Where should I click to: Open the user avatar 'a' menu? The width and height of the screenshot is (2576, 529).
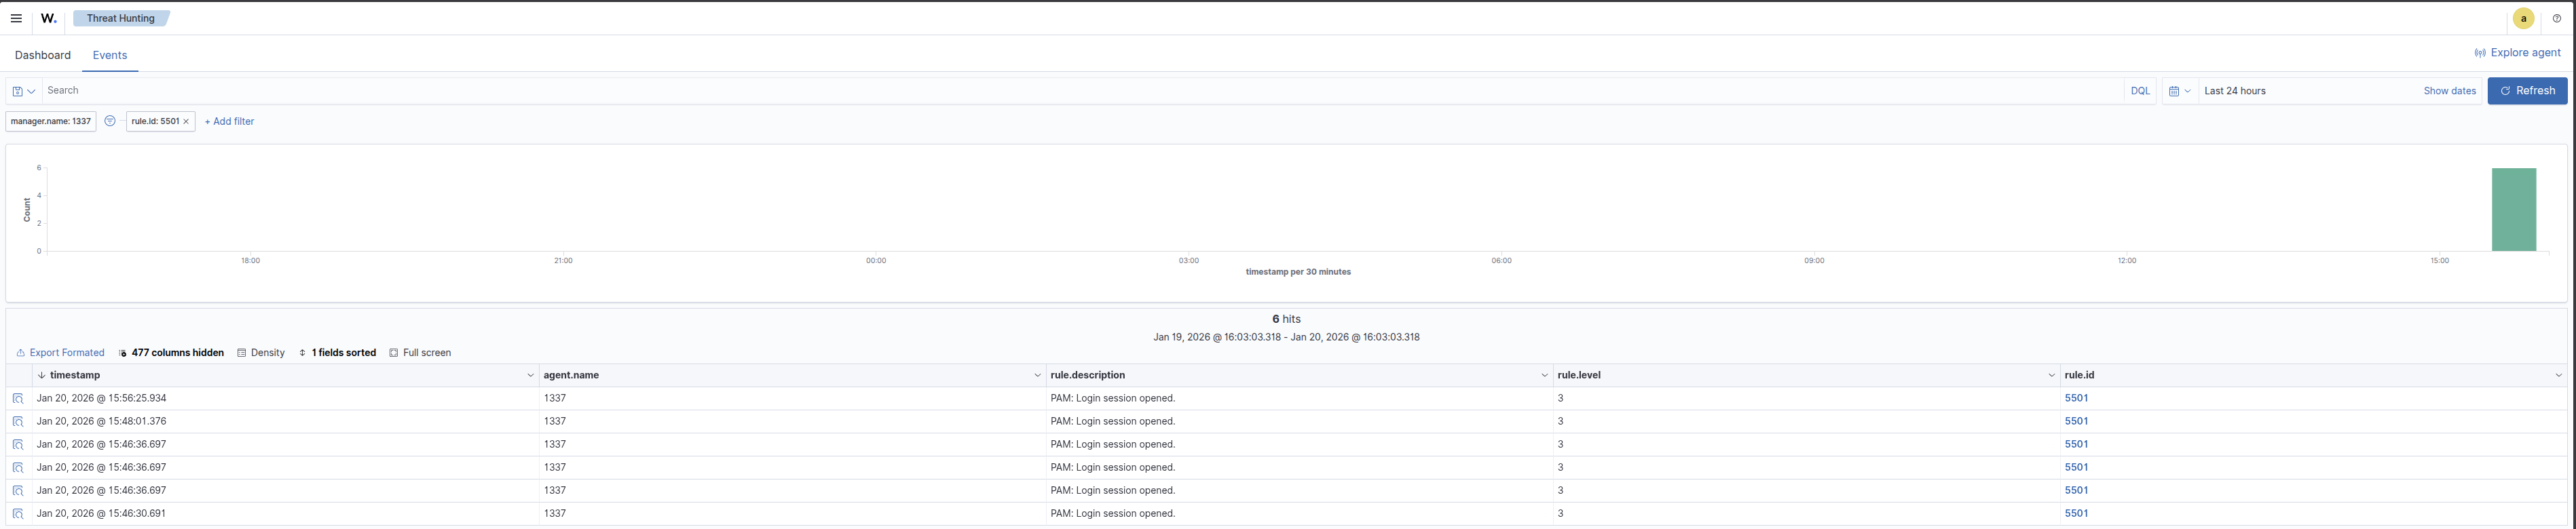pos(2523,18)
